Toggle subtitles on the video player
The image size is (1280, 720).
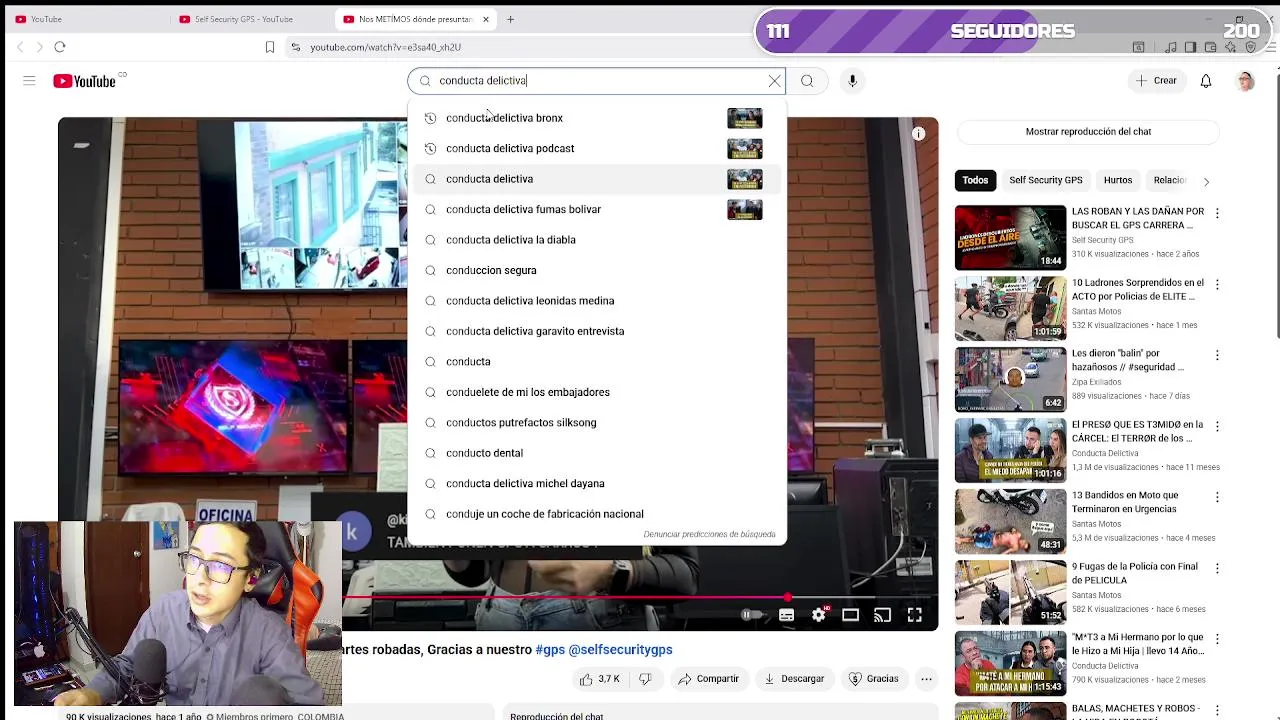787,615
